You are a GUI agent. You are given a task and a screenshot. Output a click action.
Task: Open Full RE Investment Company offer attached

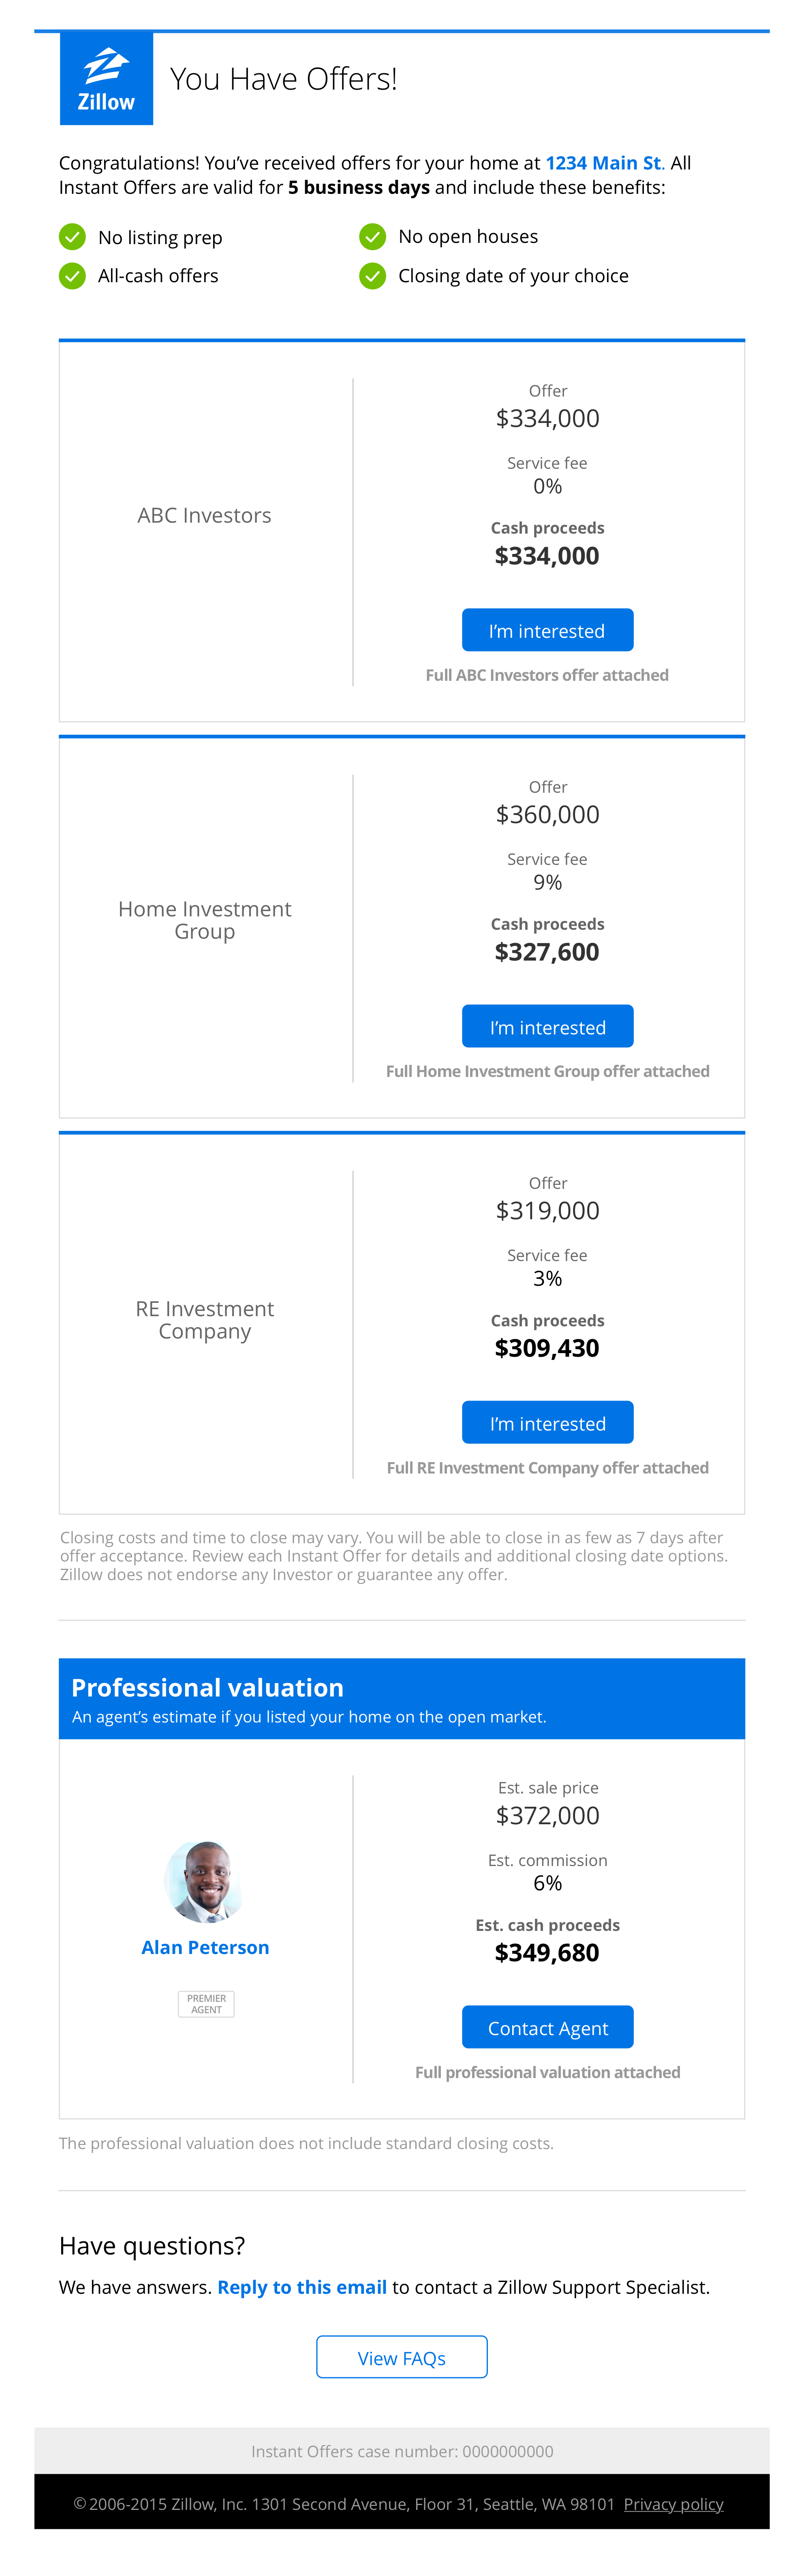coord(547,1467)
